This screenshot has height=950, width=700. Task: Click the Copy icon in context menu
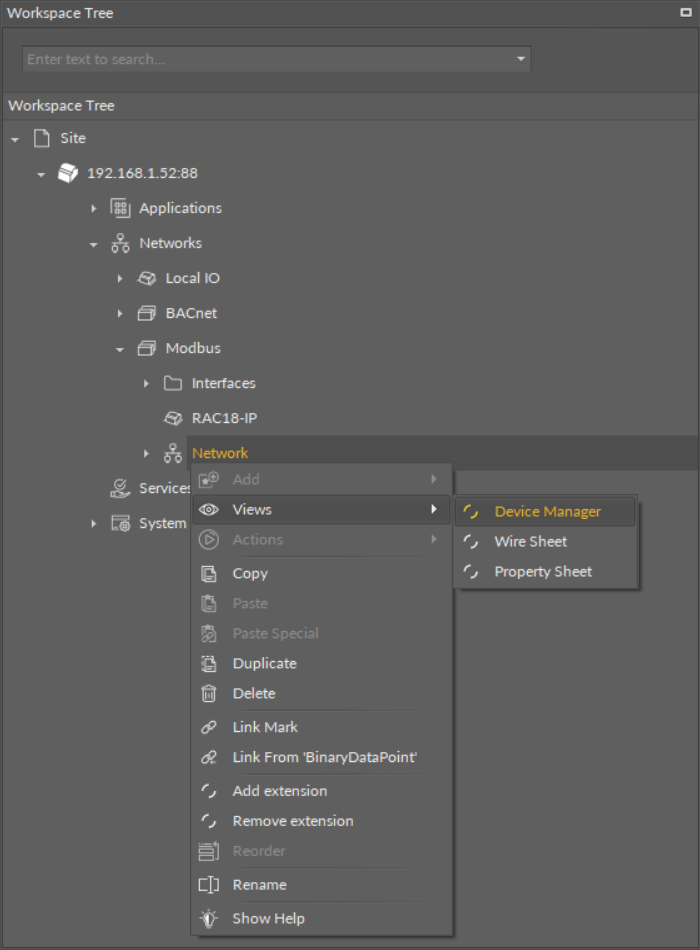click(209, 574)
